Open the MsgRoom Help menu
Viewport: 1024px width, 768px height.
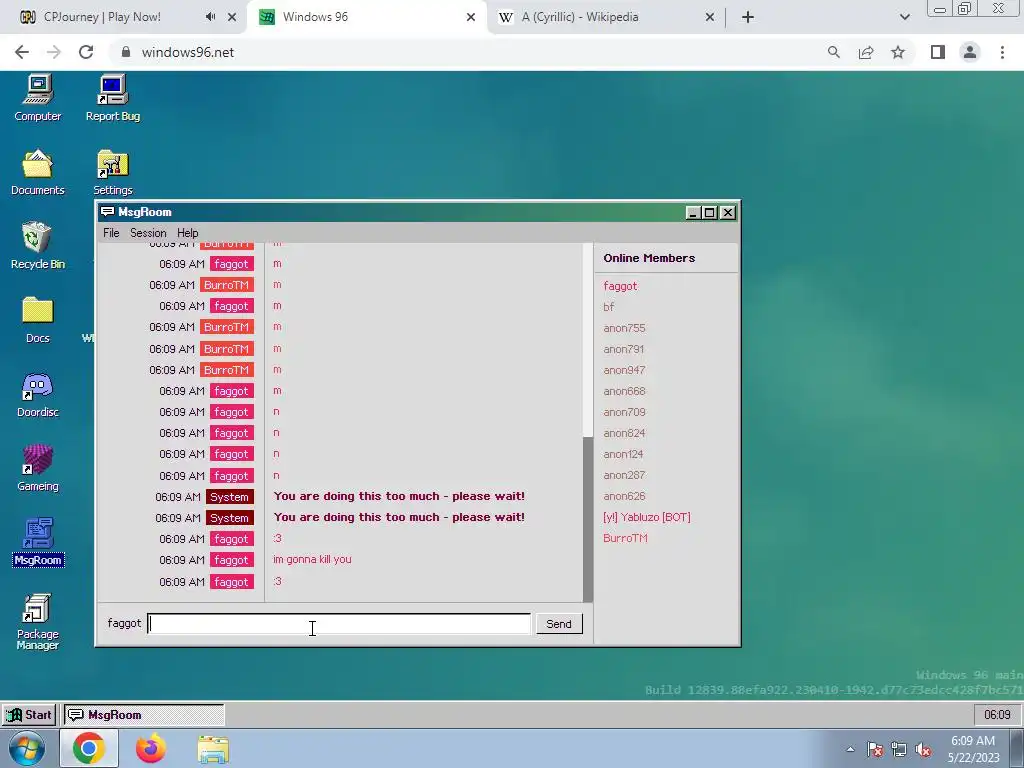pyautogui.click(x=187, y=233)
